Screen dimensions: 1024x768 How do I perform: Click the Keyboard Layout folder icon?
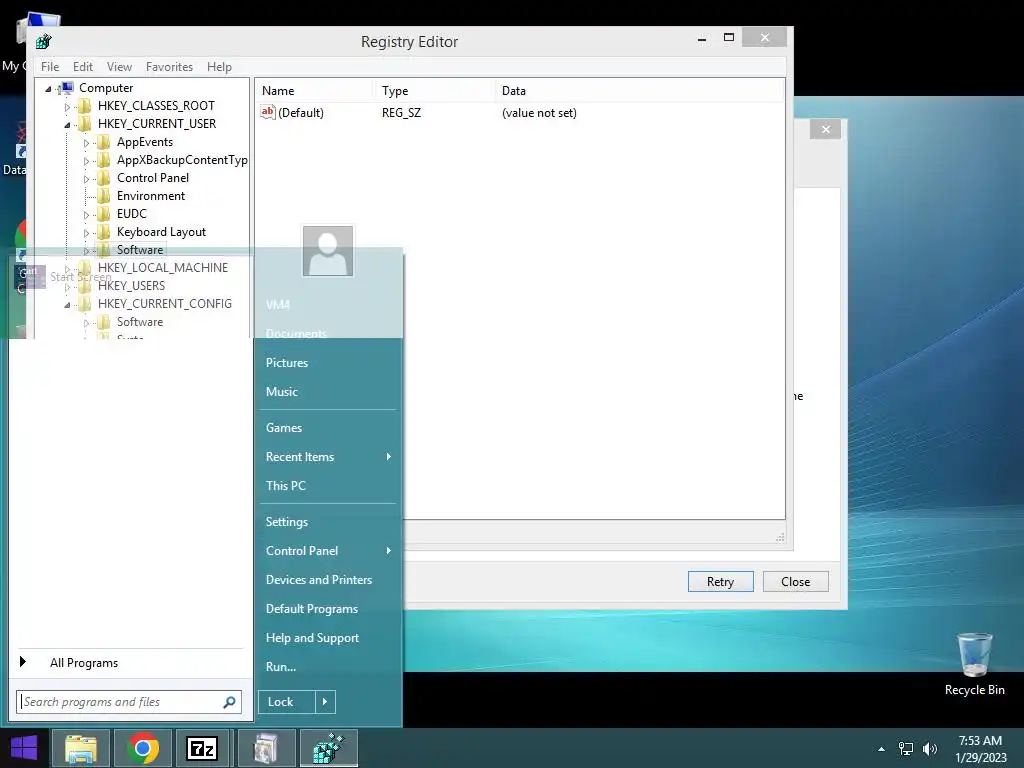(103, 232)
